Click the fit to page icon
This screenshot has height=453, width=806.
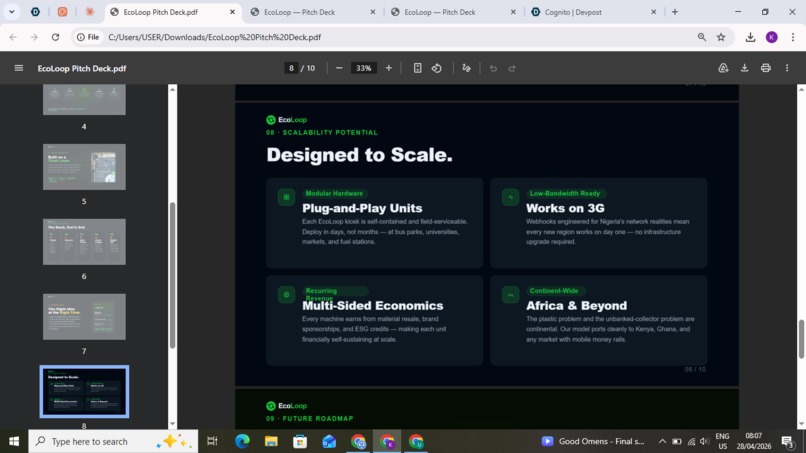click(x=417, y=68)
